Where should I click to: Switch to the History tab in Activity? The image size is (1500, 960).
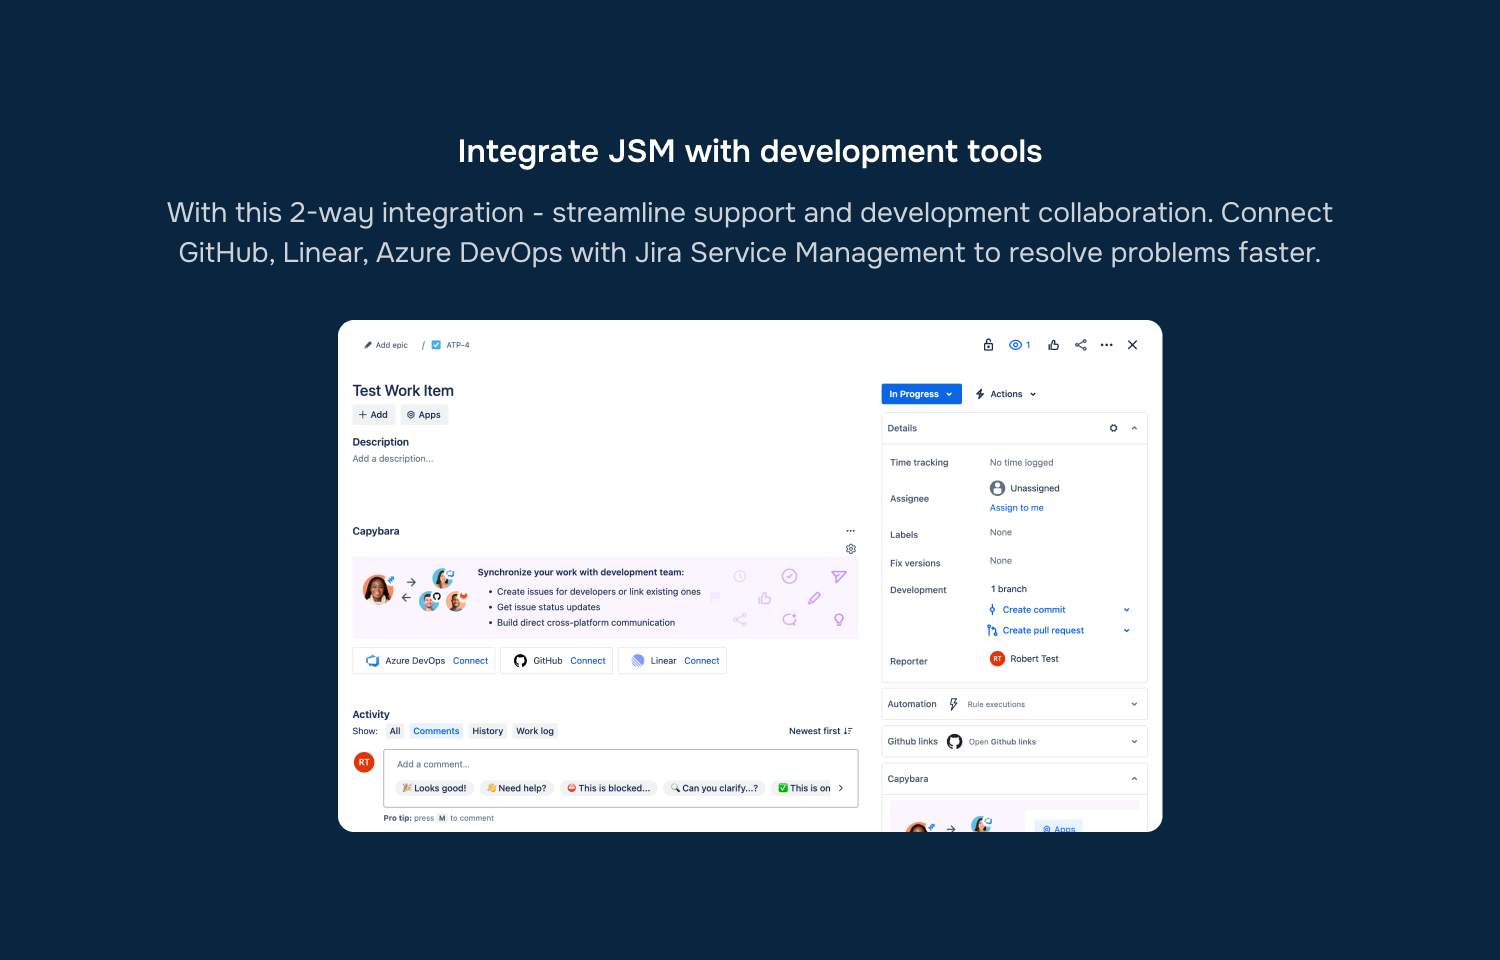coord(487,731)
